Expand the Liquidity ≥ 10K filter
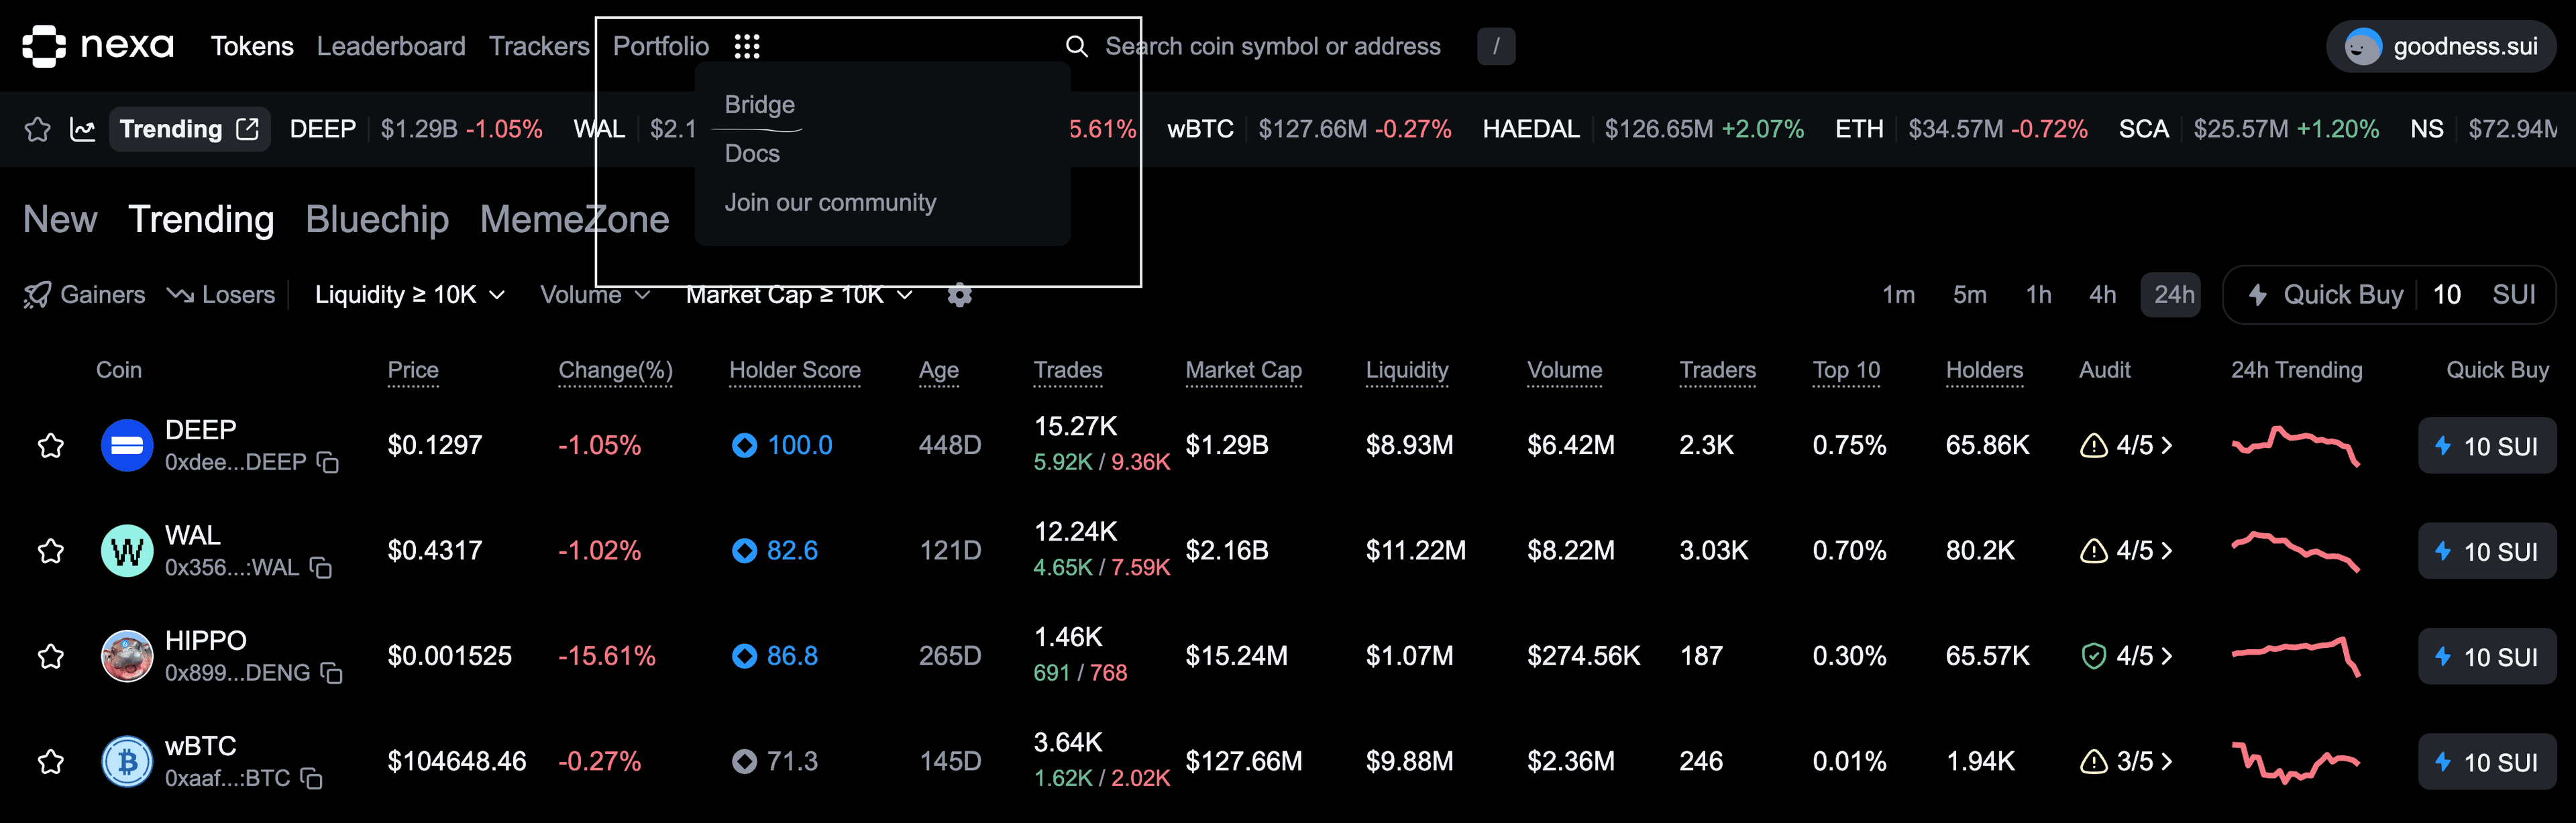The image size is (2576, 823). tap(409, 295)
